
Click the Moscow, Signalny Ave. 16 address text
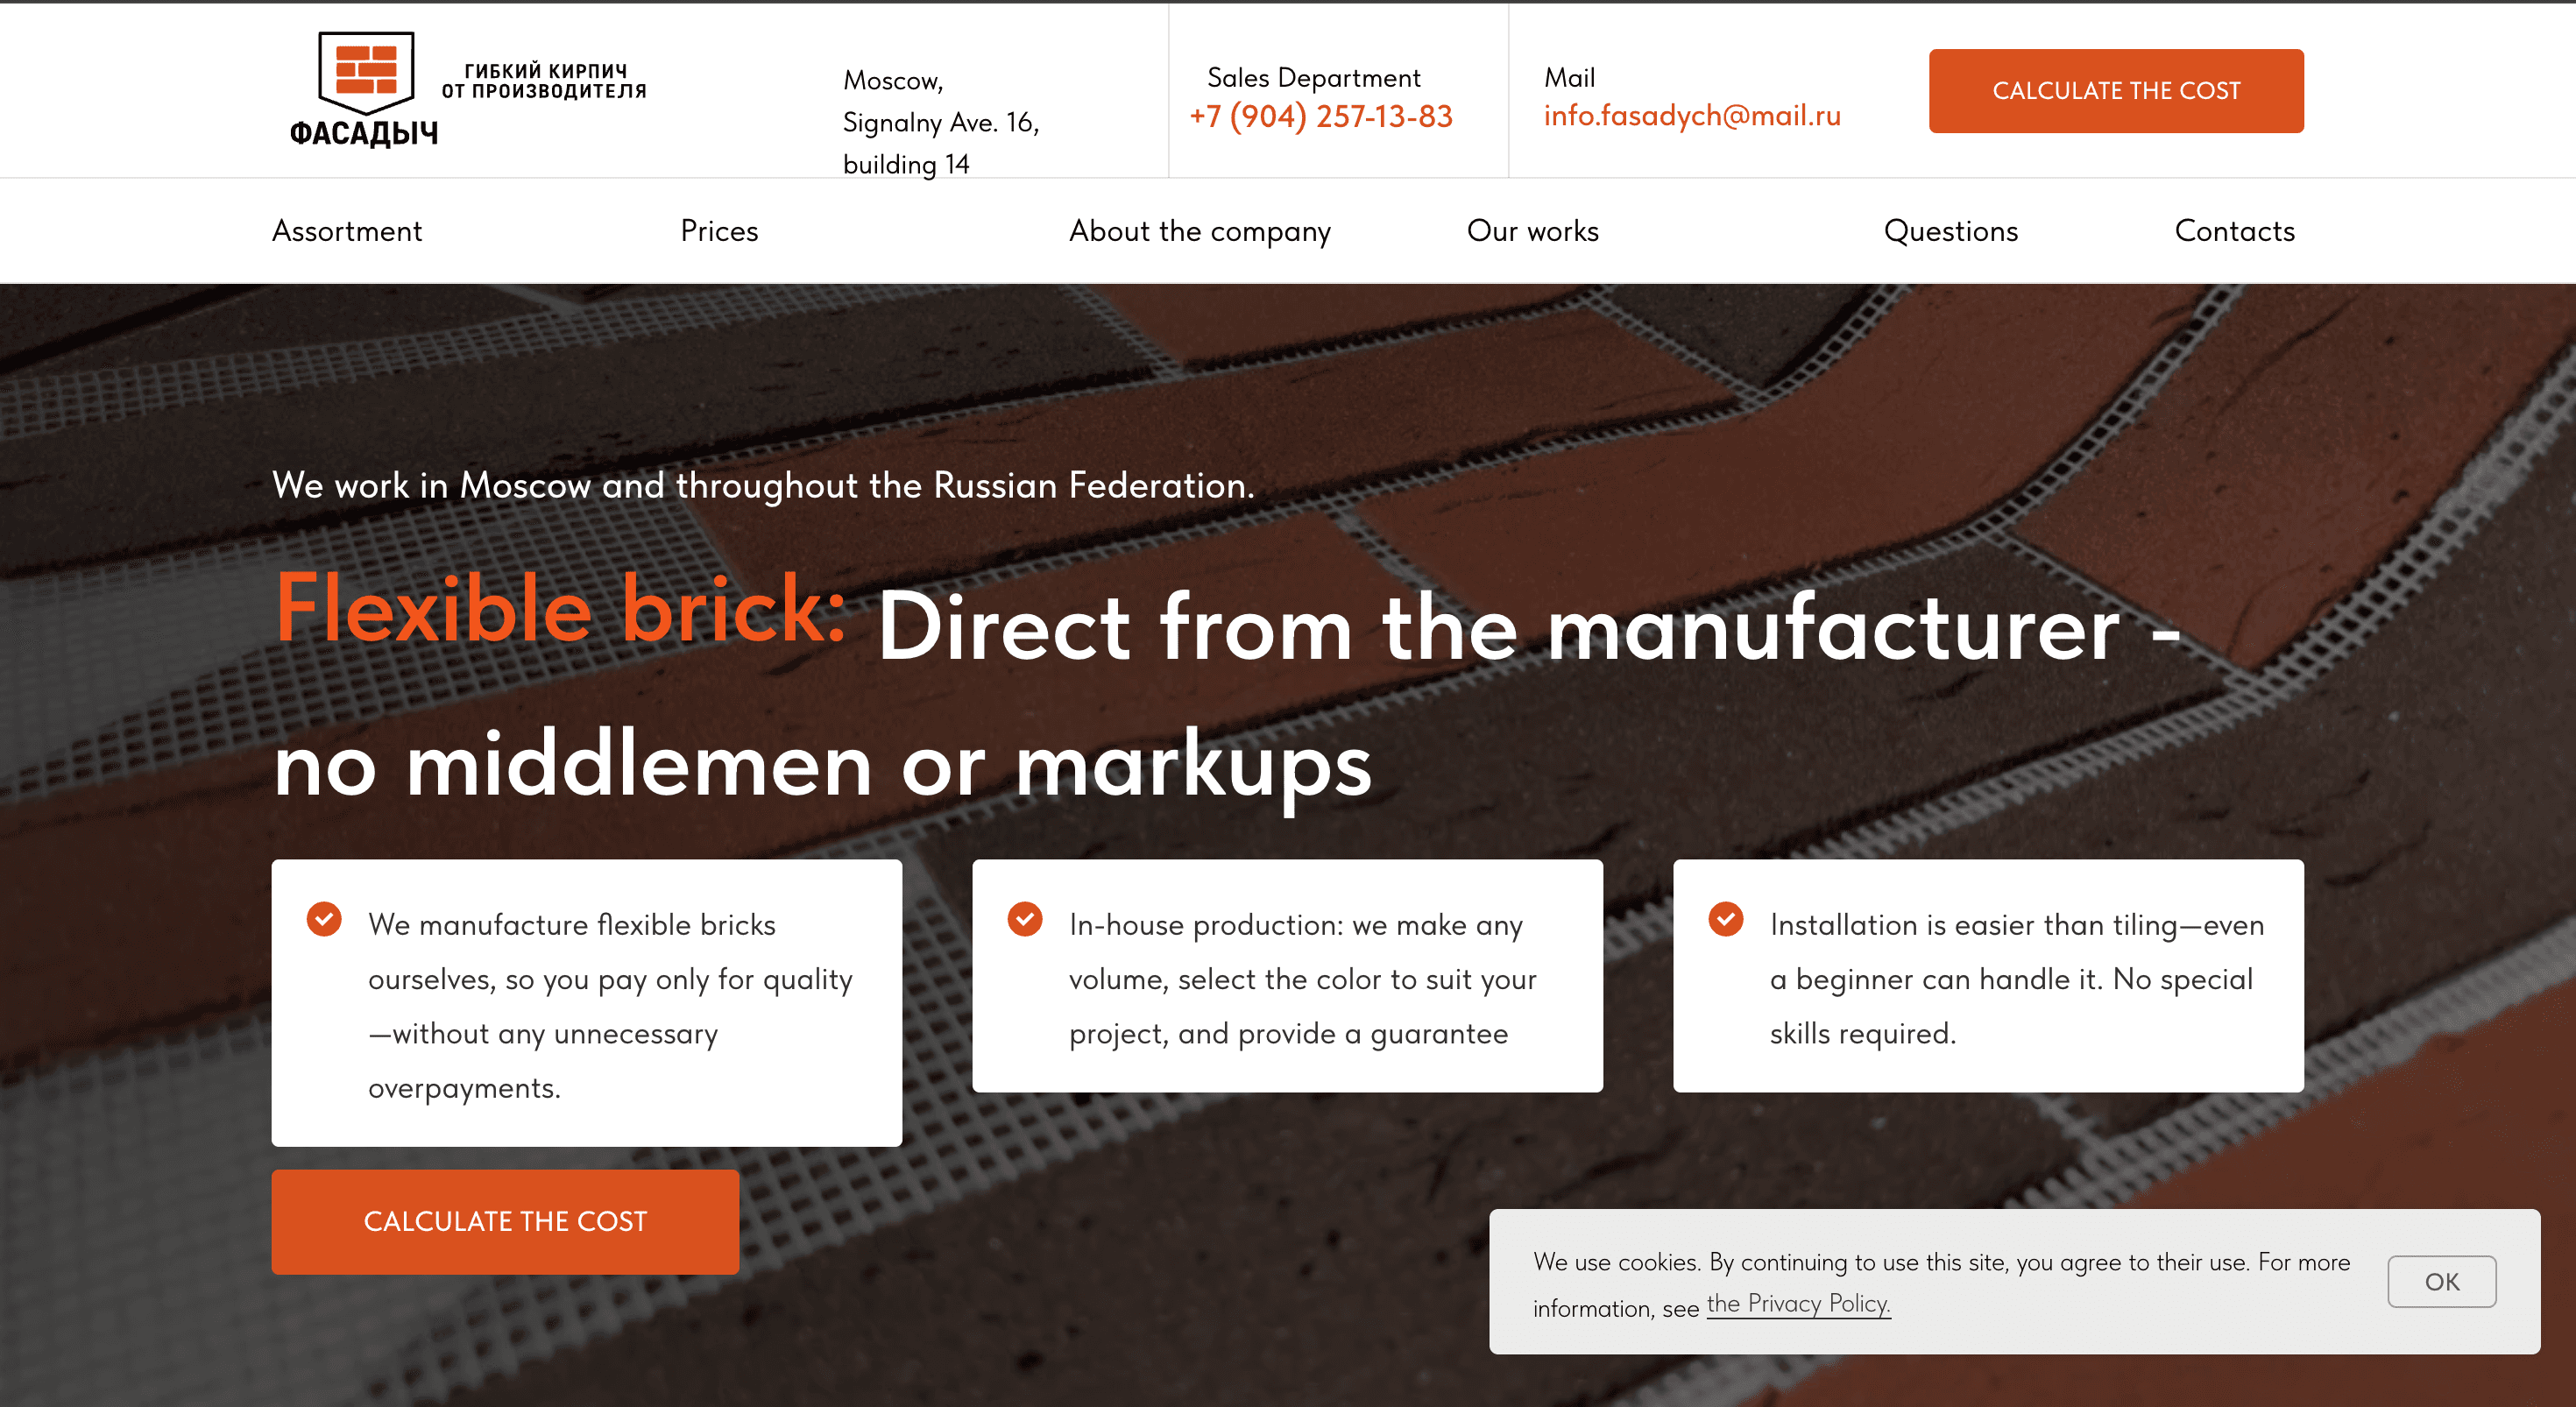(941, 122)
